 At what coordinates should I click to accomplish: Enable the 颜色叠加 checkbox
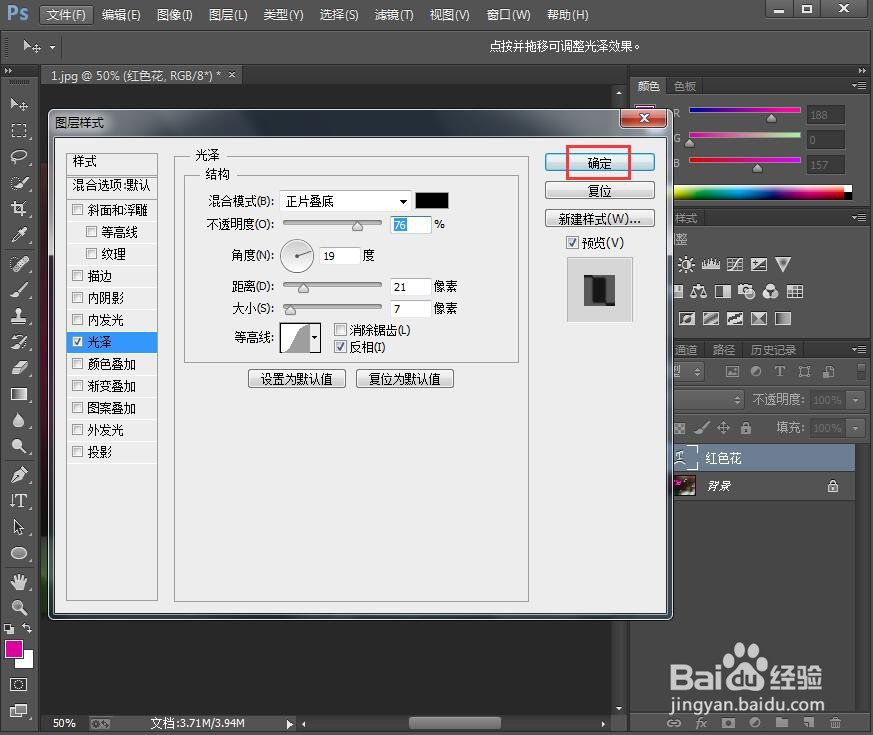(x=78, y=364)
